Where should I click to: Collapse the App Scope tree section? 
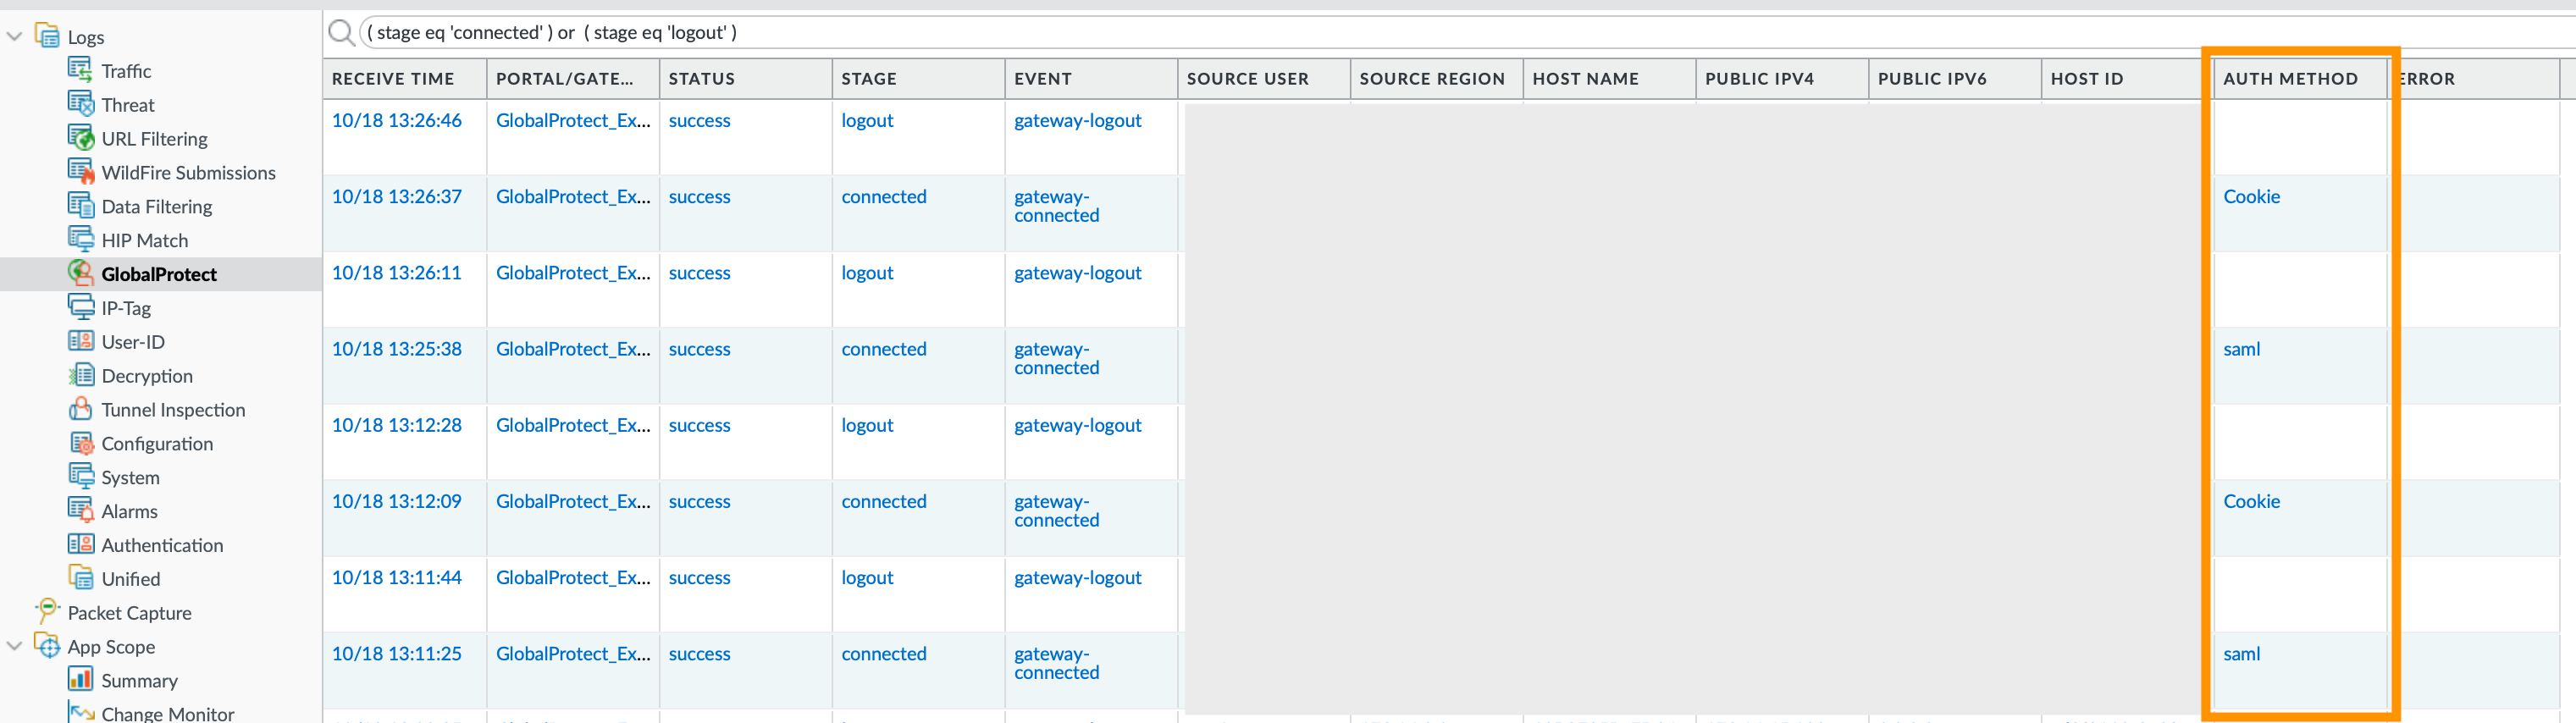pos(14,646)
